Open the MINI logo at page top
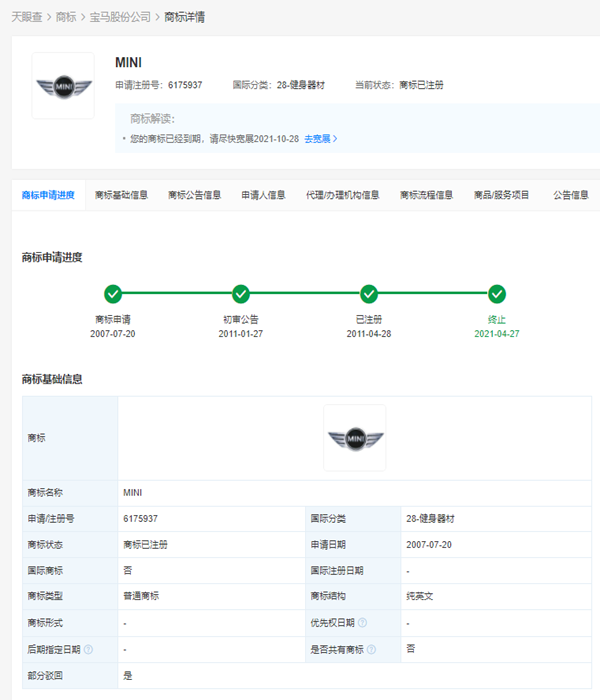 click(63, 86)
